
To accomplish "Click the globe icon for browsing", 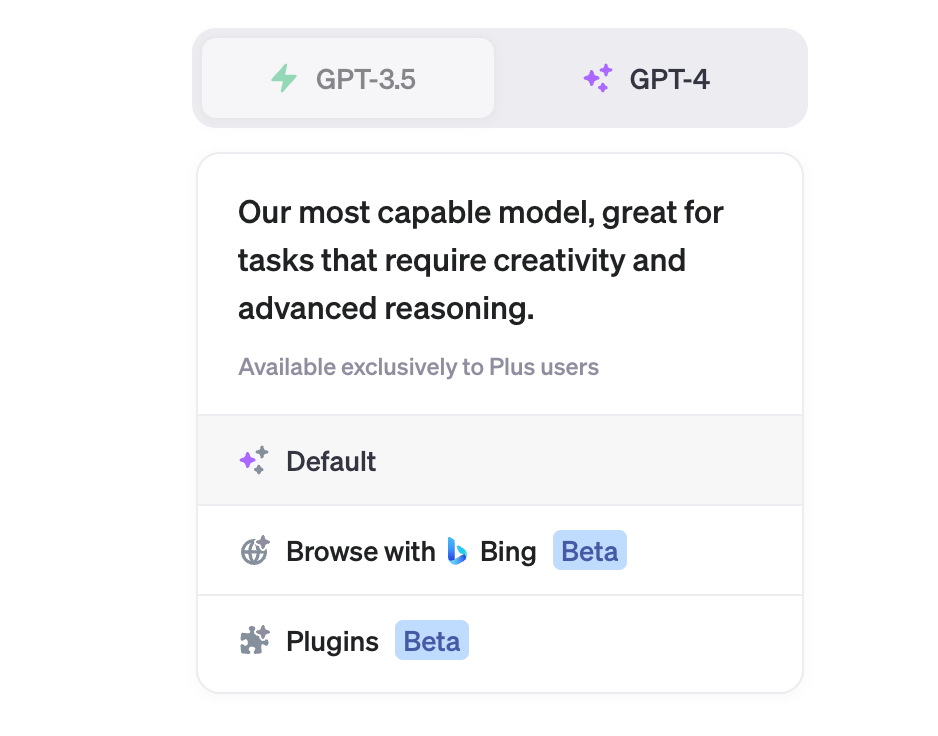I will tap(255, 551).
